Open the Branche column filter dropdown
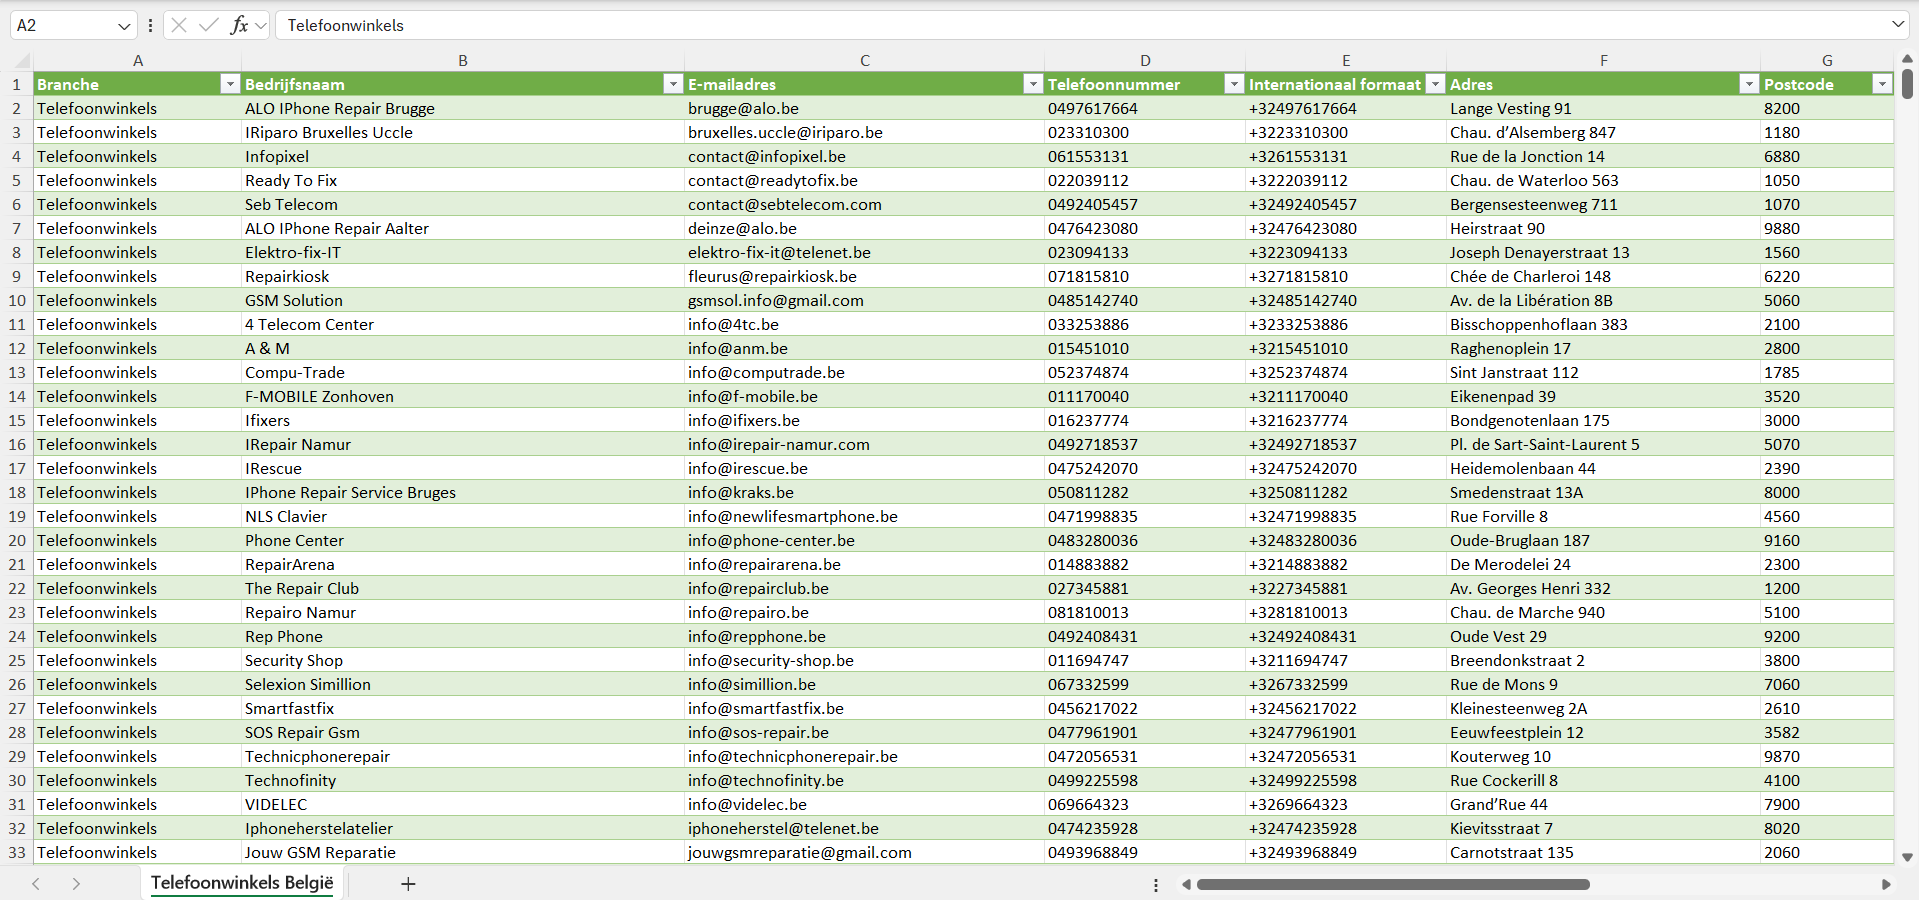Screen dimensions: 1919x900 pyautogui.click(x=230, y=84)
